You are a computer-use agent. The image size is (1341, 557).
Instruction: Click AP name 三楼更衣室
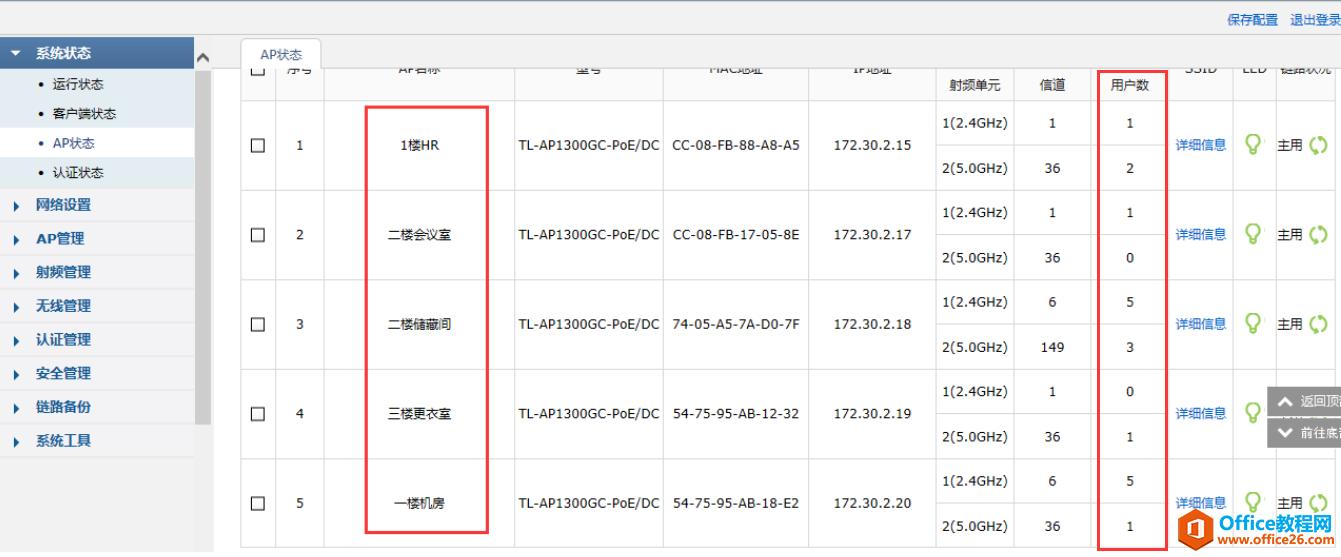coord(419,414)
